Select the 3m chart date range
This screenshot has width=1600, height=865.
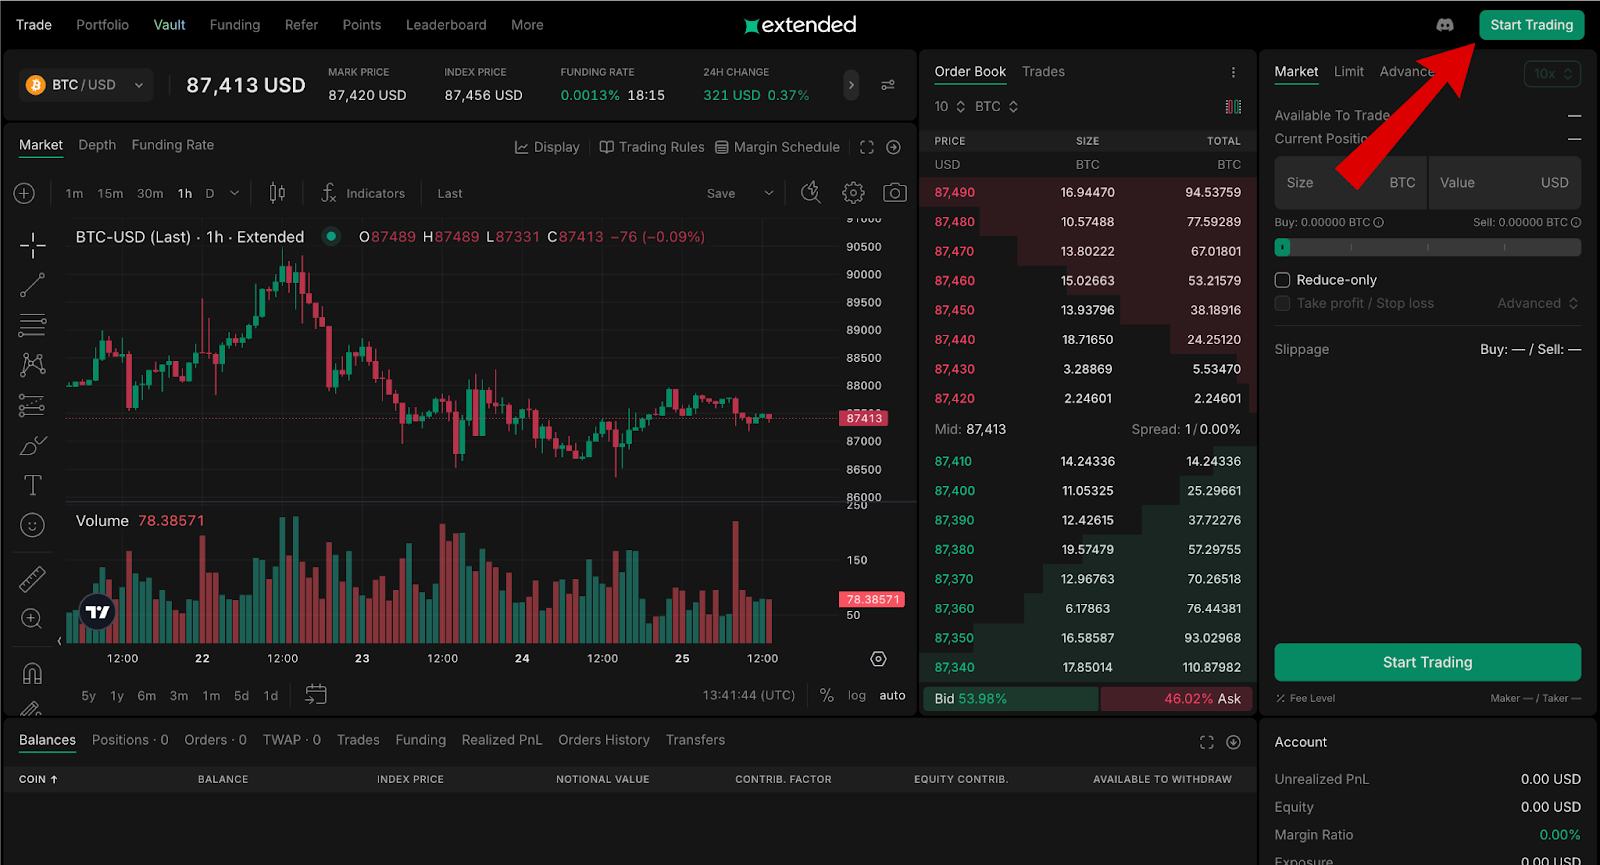tap(179, 696)
